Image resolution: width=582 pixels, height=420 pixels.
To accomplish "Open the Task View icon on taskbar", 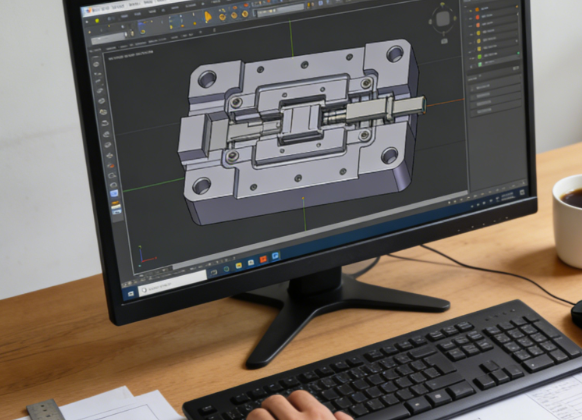I will (x=214, y=272).
